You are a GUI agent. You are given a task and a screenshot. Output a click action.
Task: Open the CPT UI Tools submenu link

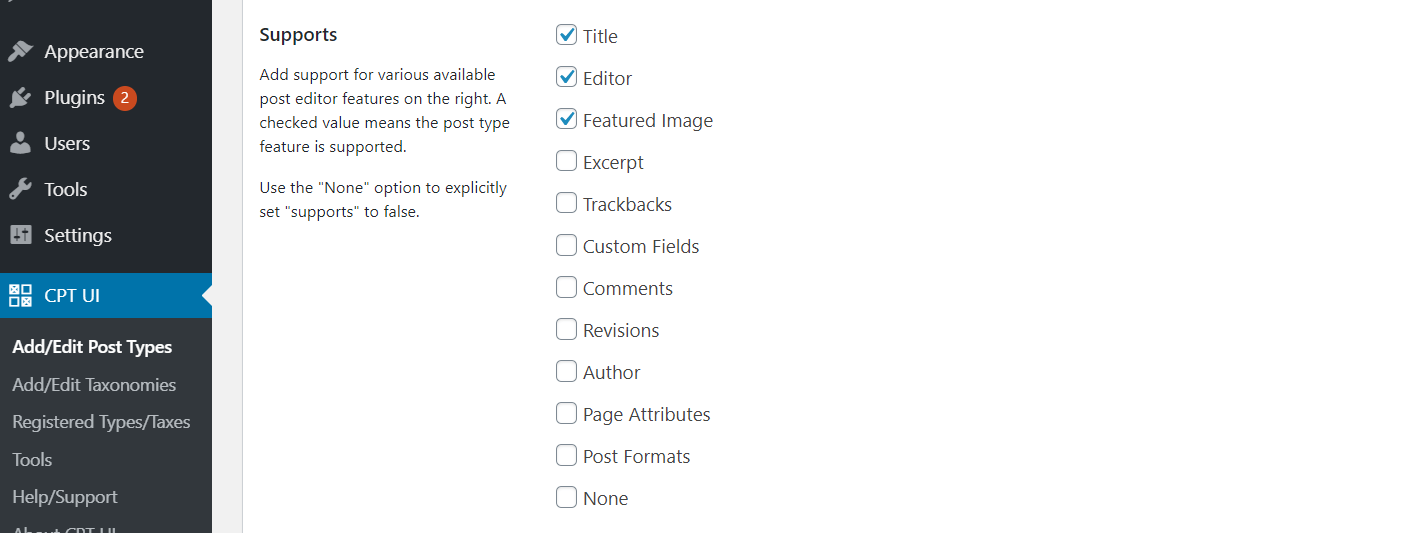[x=32, y=460]
